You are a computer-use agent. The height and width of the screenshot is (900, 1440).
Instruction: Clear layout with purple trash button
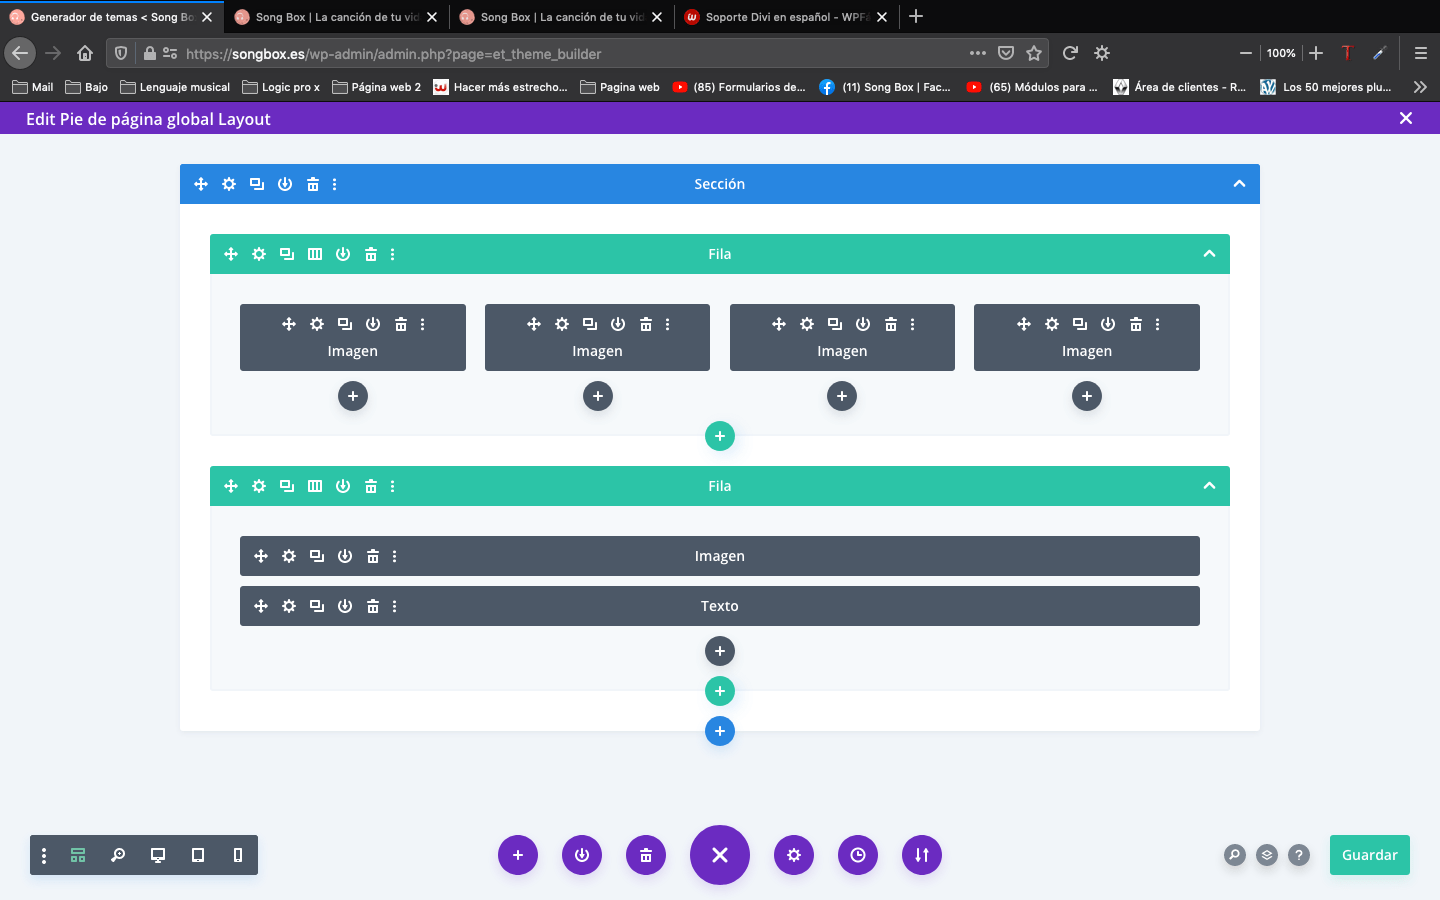(x=646, y=855)
